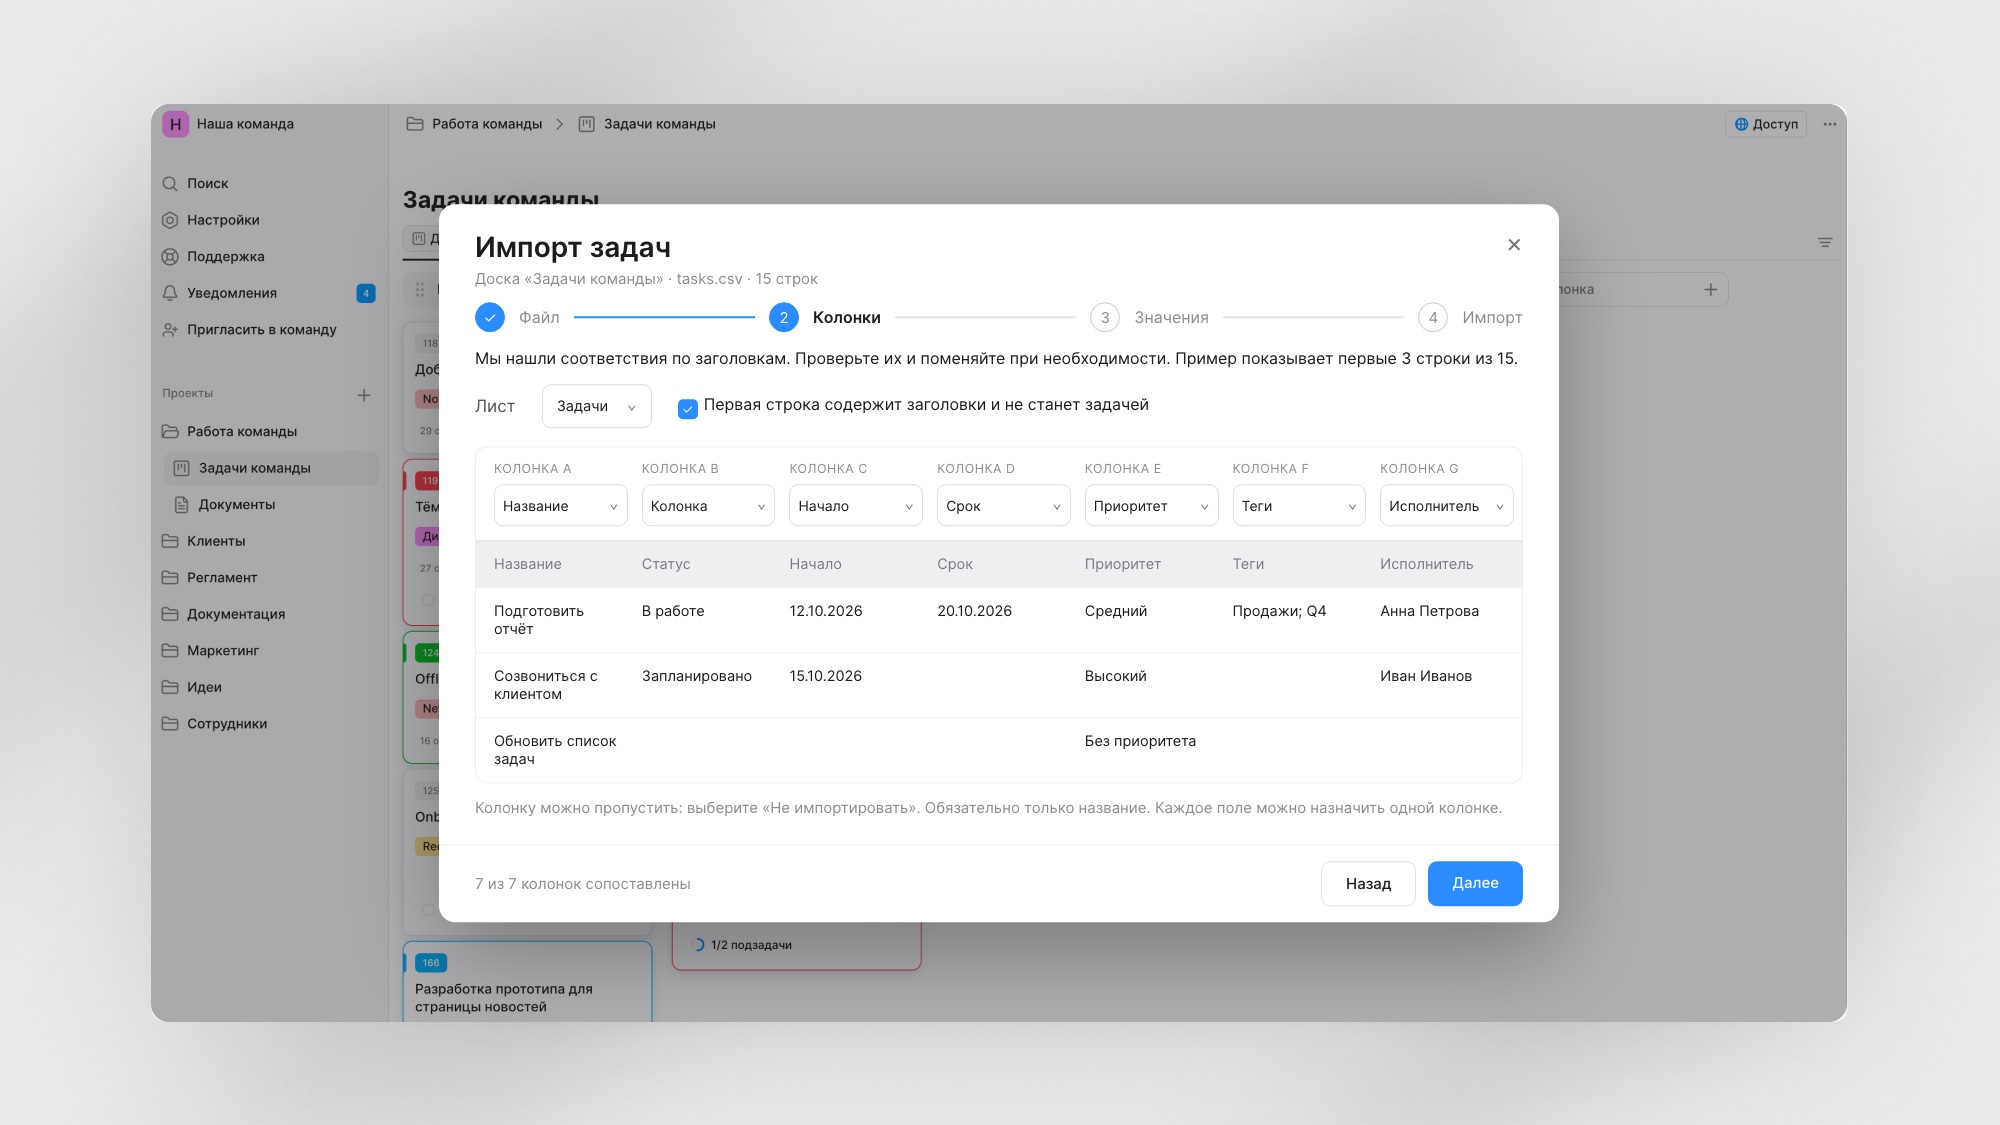Click the Поиск magnifier icon in sidebar
The height and width of the screenshot is (1125, 2000).
pyautogui.click(x=170, y=184)
